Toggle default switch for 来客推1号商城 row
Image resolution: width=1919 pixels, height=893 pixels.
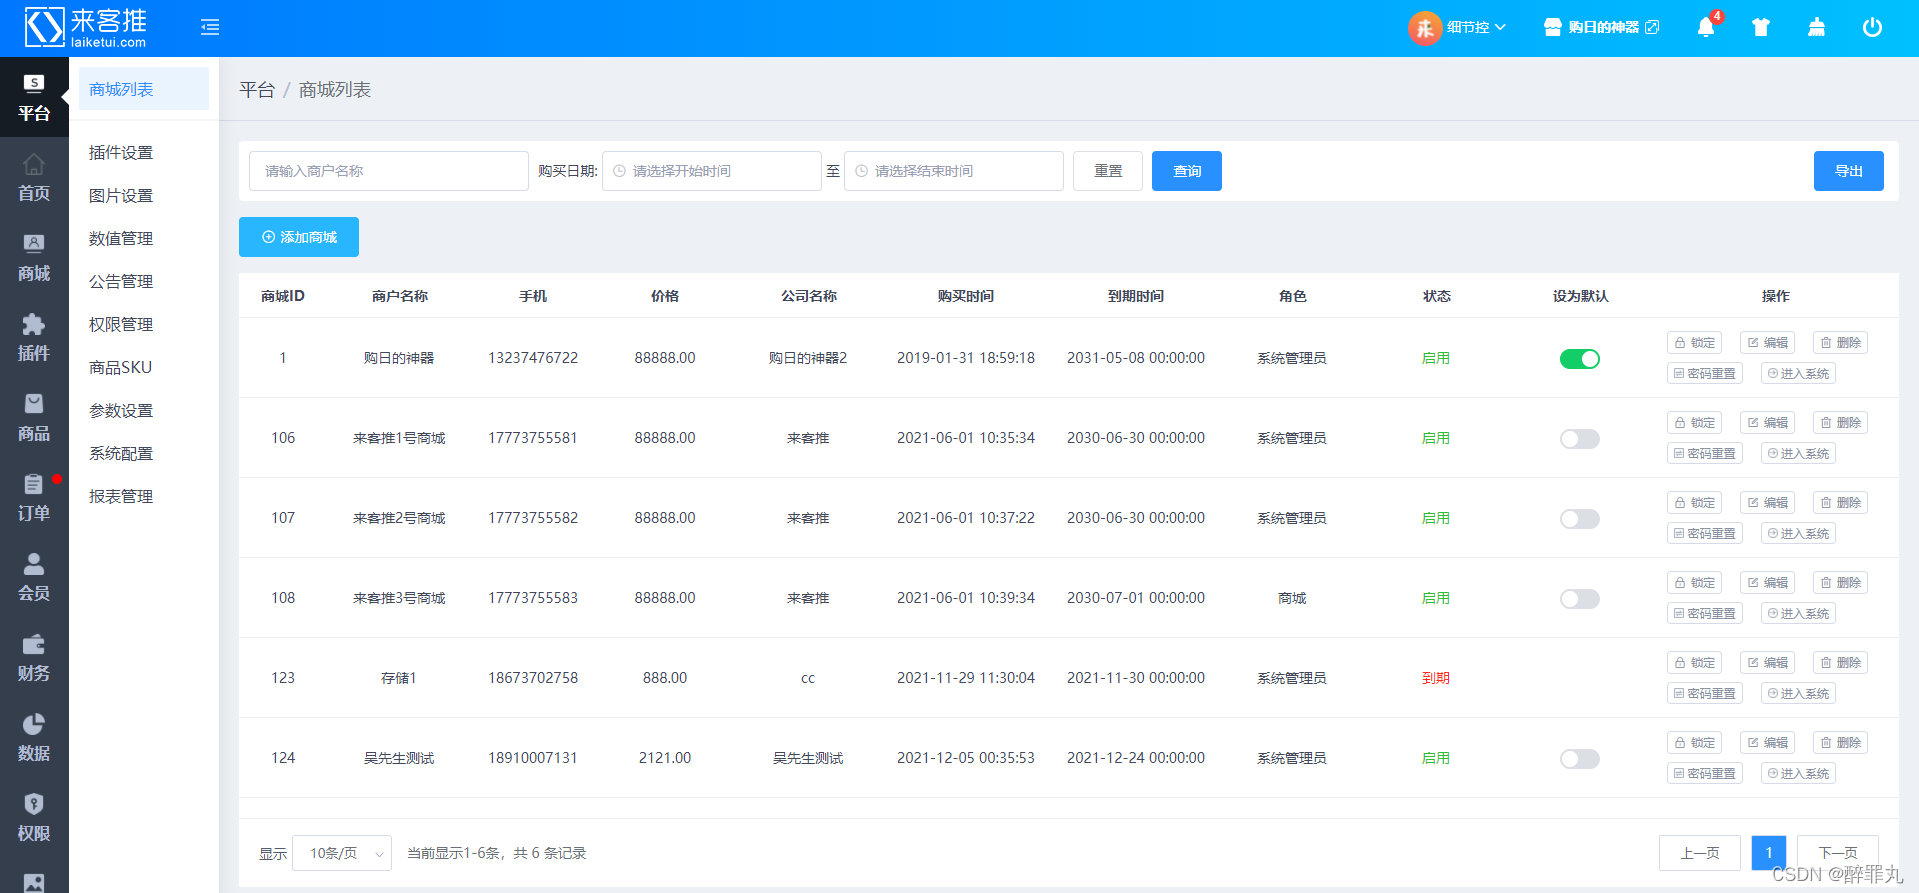click(x=1580, y=439)
